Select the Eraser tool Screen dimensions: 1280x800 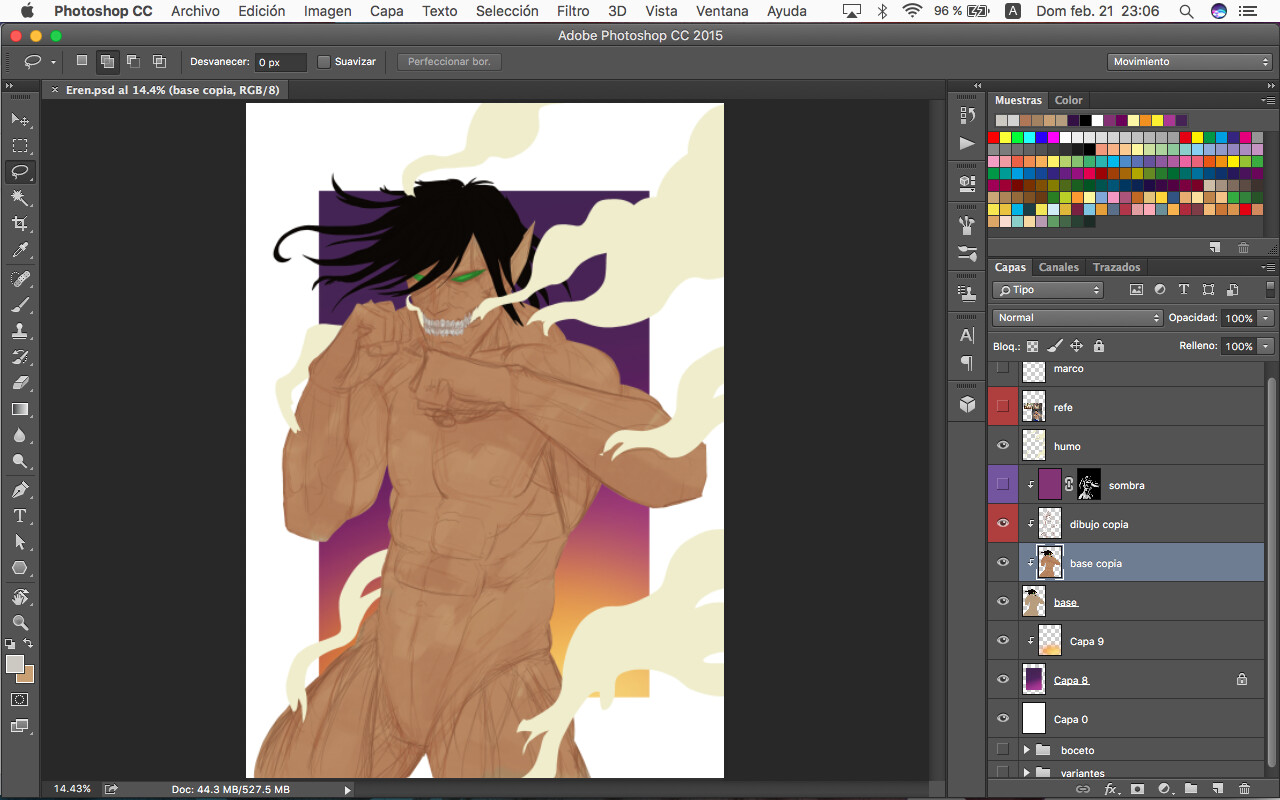click(x=20, y=383)
